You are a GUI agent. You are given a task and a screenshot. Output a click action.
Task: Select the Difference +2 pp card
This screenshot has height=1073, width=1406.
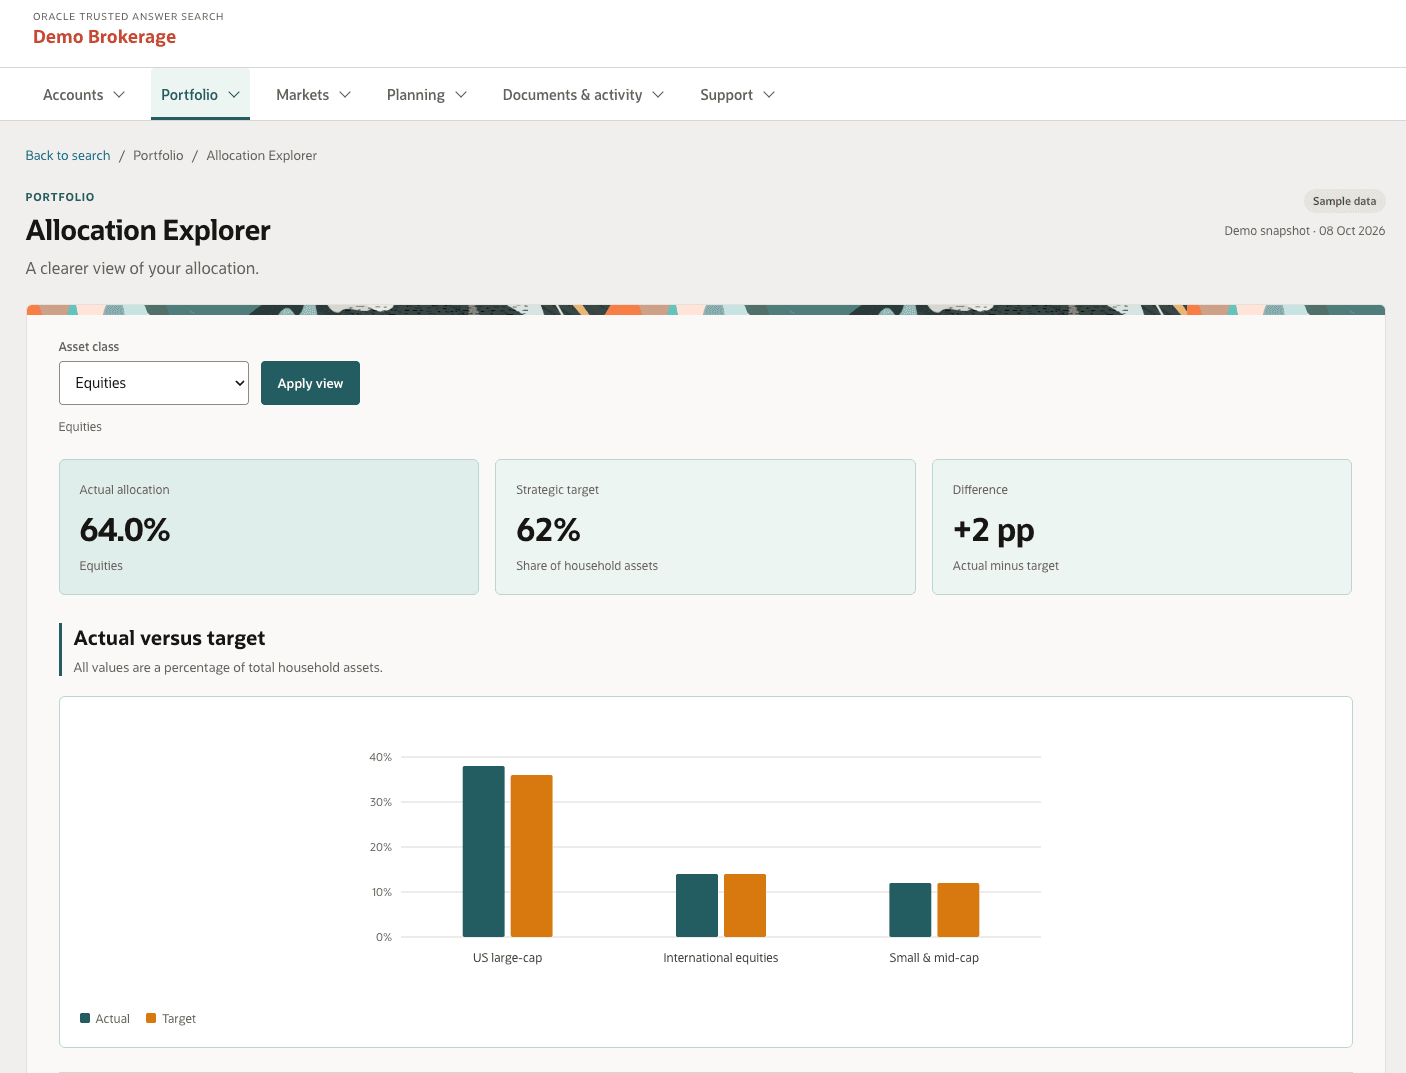click(x=1142, y=527)
